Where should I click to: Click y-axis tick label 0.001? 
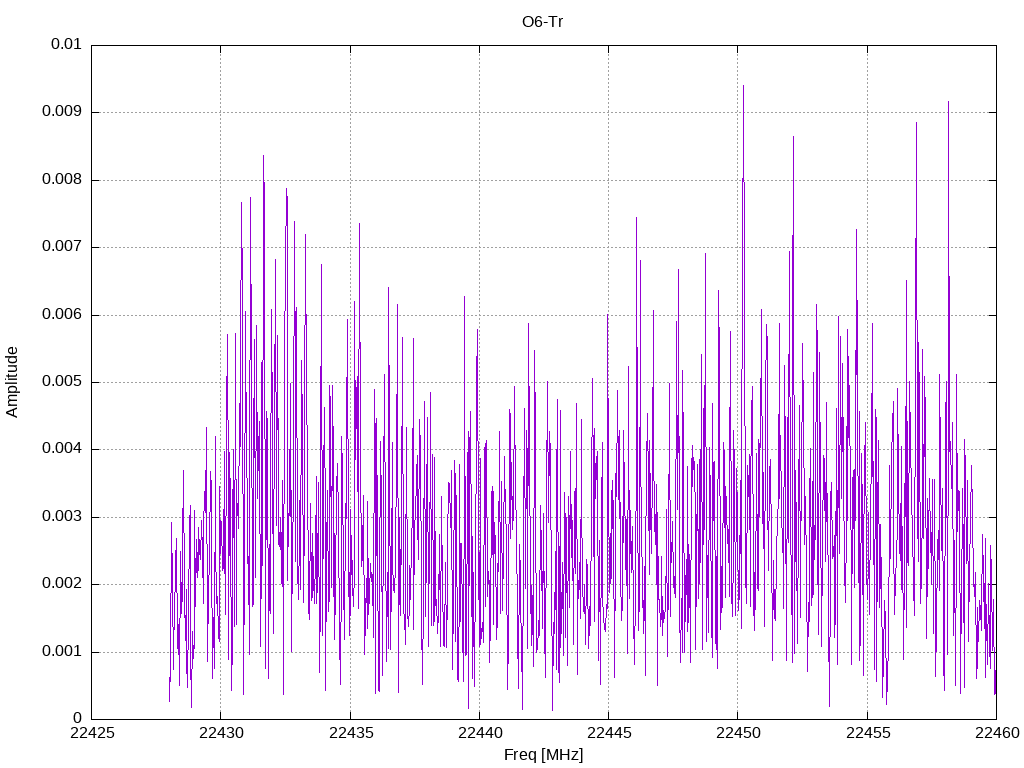tap(62, 652)
